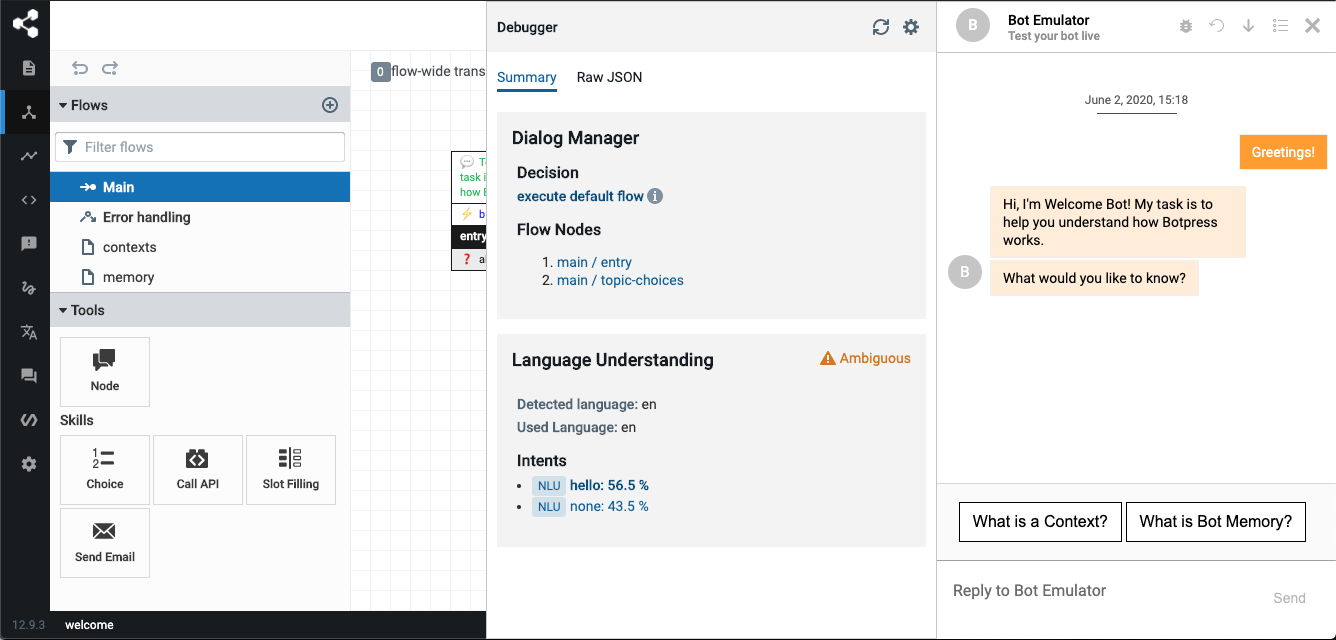Collapse the Flows section
The width and height of the screenshot is (1336, 640).
pos(63,105)
